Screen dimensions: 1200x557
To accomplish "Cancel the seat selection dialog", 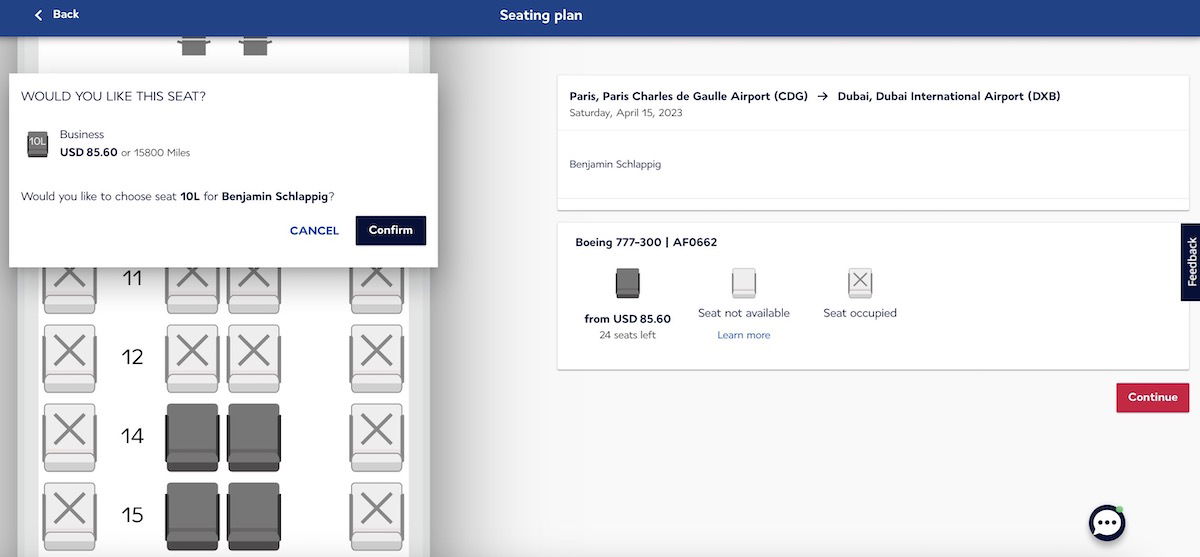I will [314, 231].
